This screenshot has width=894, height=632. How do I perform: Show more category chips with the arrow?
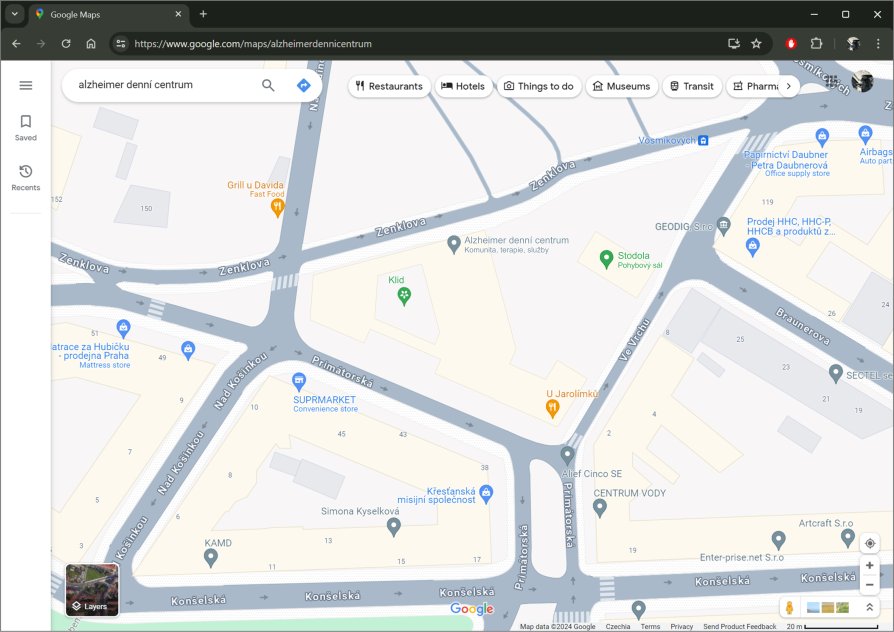(x=789, y=86)
